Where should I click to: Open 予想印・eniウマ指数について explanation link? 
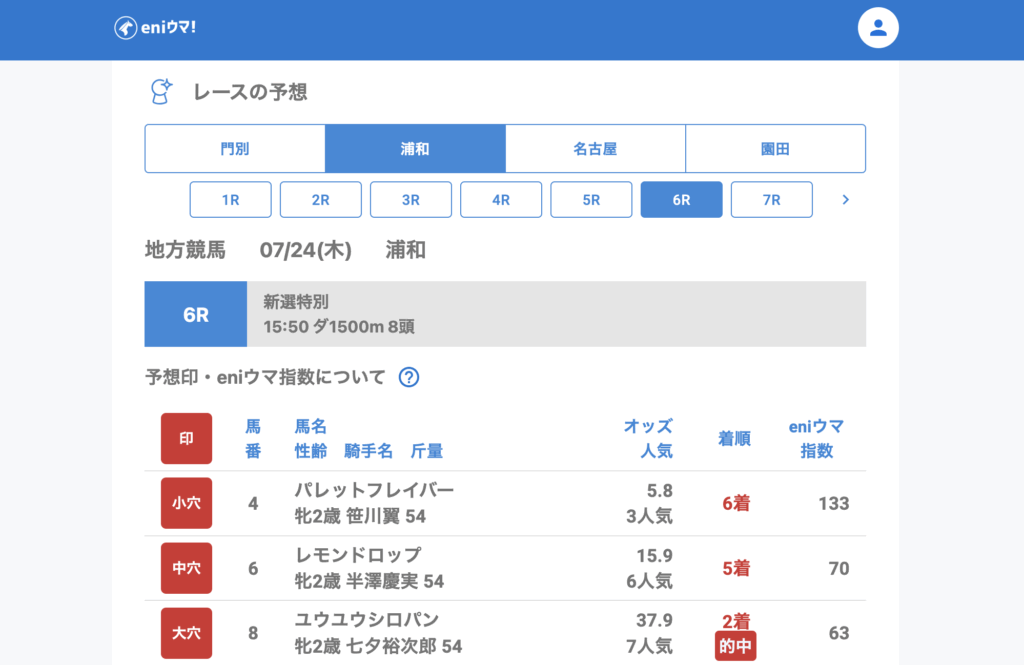(265, 377)
